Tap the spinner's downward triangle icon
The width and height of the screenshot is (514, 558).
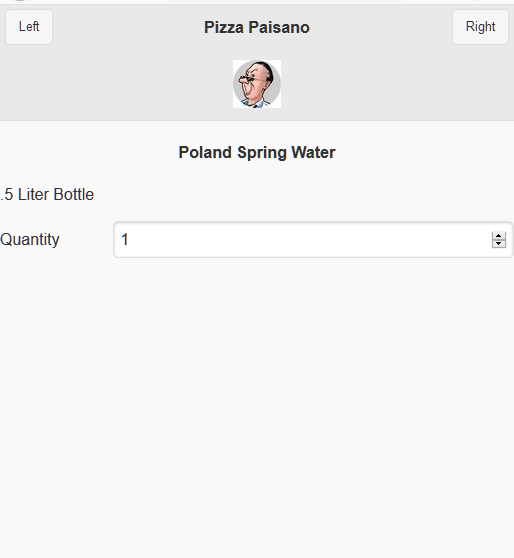pos(499,244)
